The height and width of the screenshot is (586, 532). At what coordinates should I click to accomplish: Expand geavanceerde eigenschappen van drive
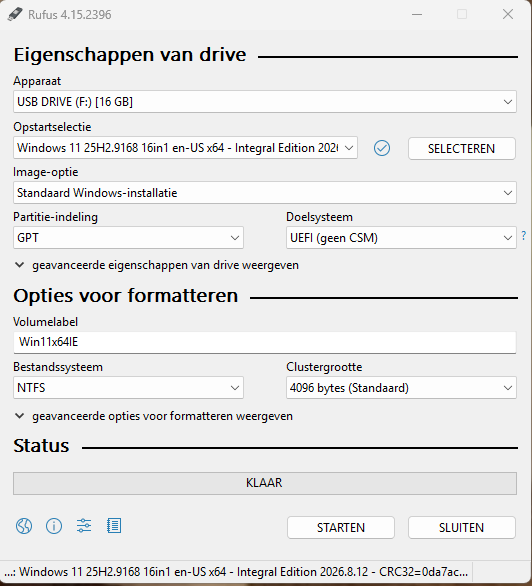156,265
